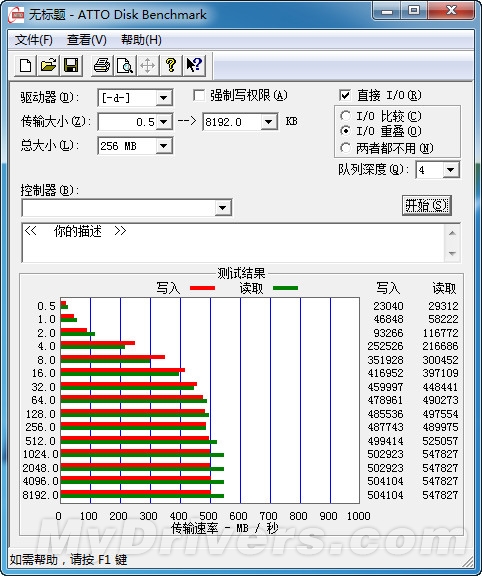Open Print Preview from the toolbar
Viewport: 482px width, 576px height.
point(125,66)
